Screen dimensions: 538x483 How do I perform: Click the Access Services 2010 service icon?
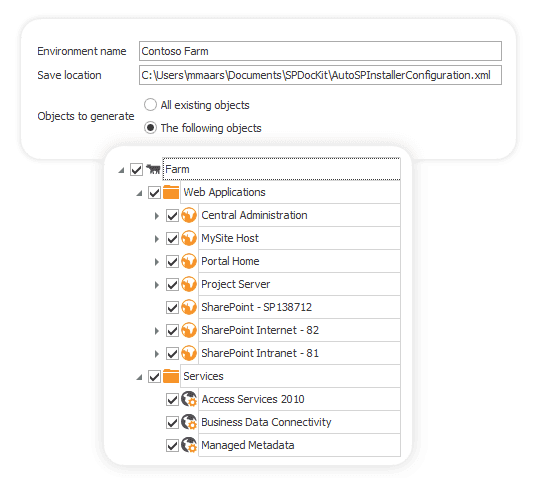pyautogui.click(x=189, y=399)
